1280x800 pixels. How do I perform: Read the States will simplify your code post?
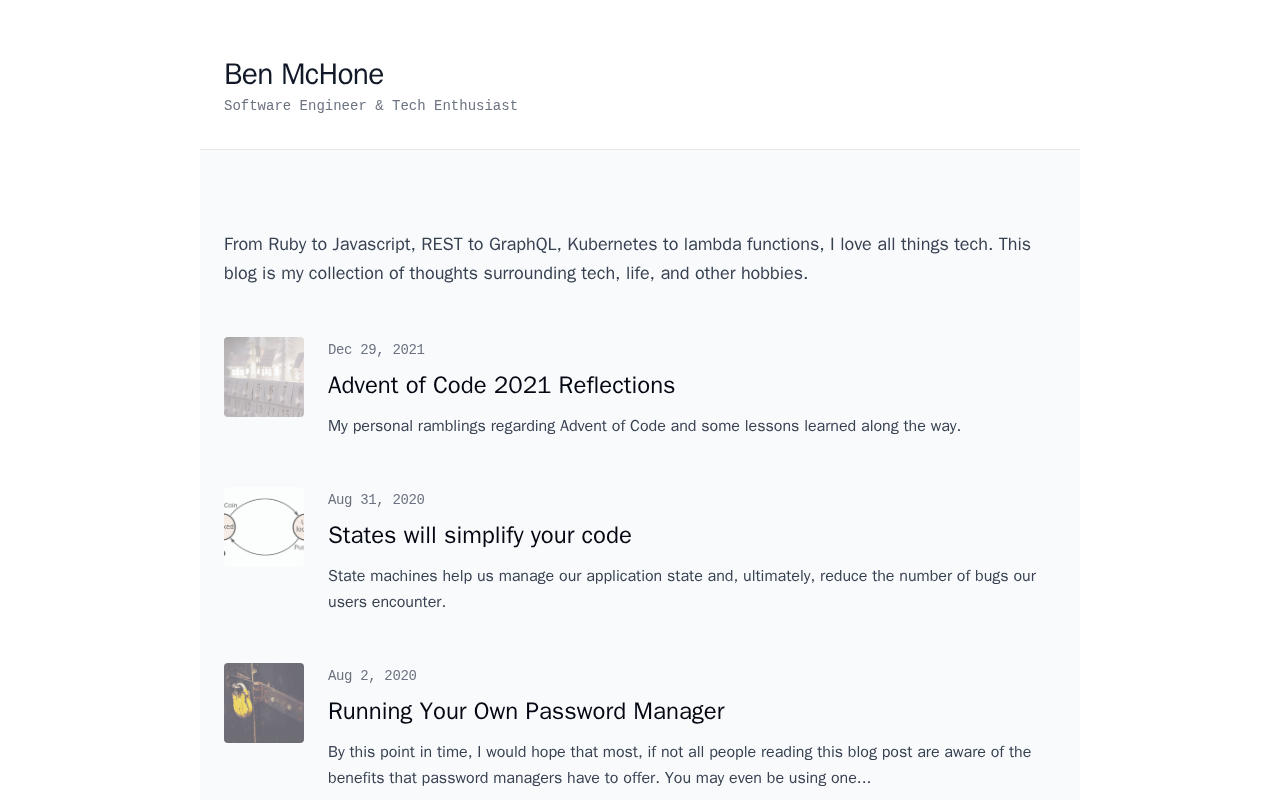coord(479,535)
